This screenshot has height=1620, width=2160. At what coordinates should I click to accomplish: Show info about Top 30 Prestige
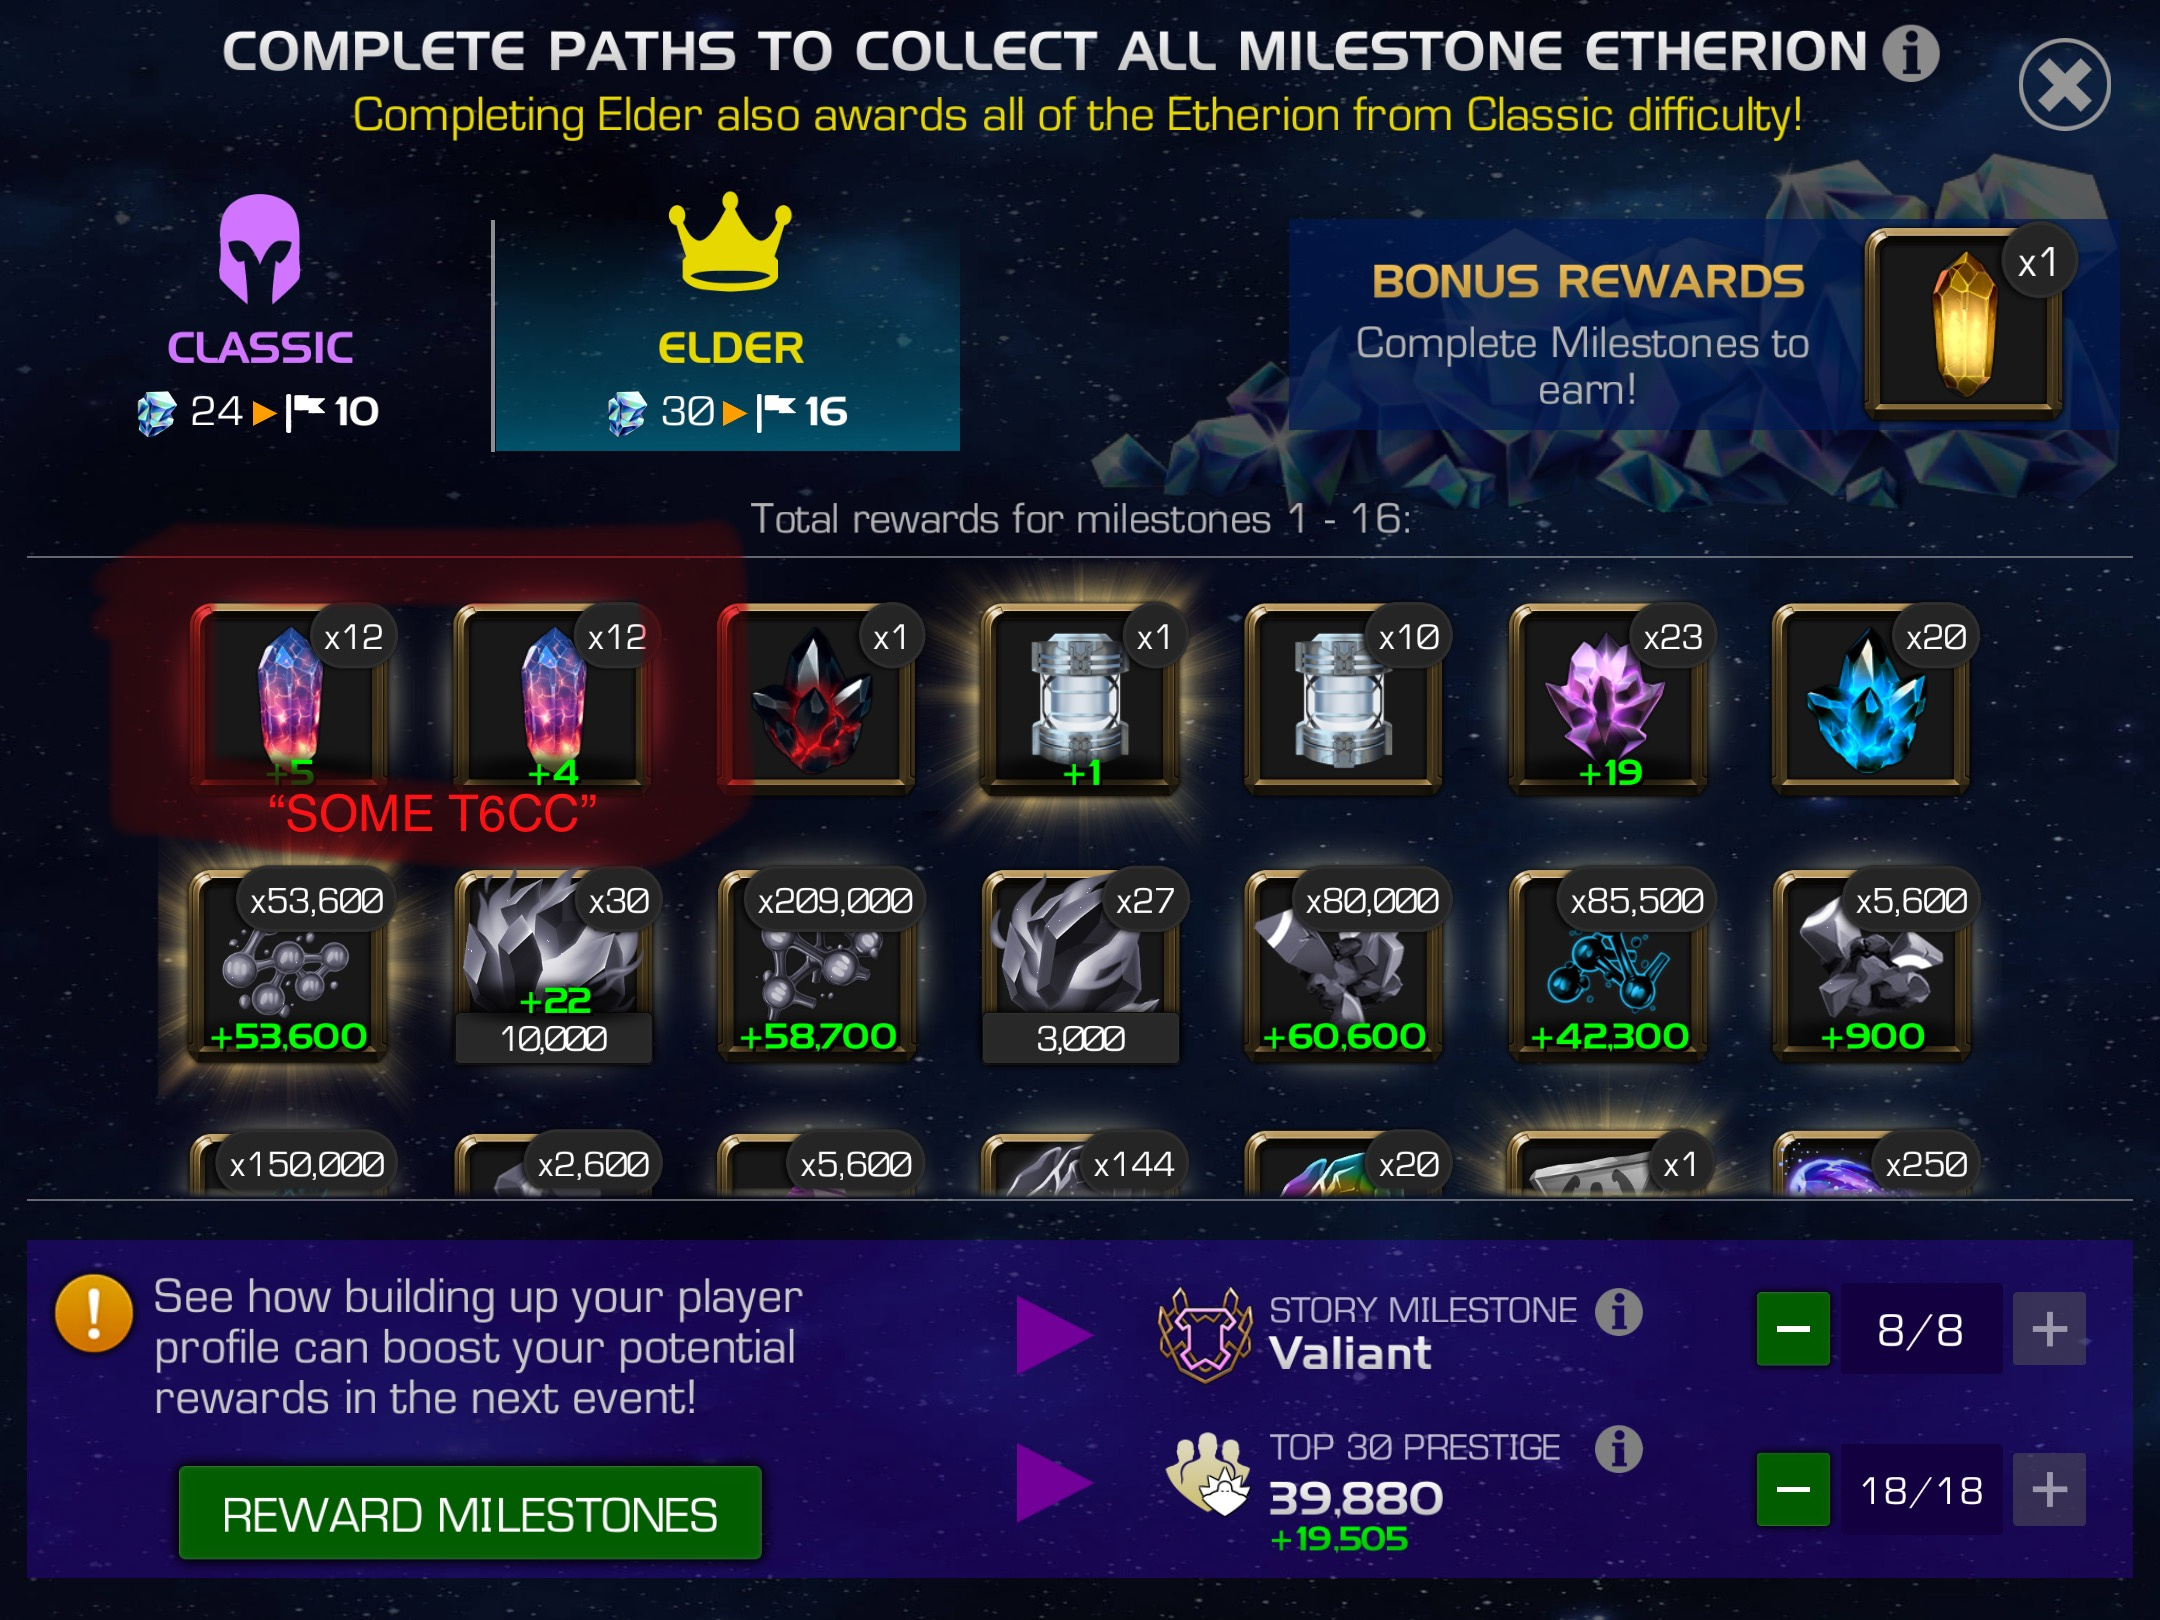[x=1618, y=1448]
